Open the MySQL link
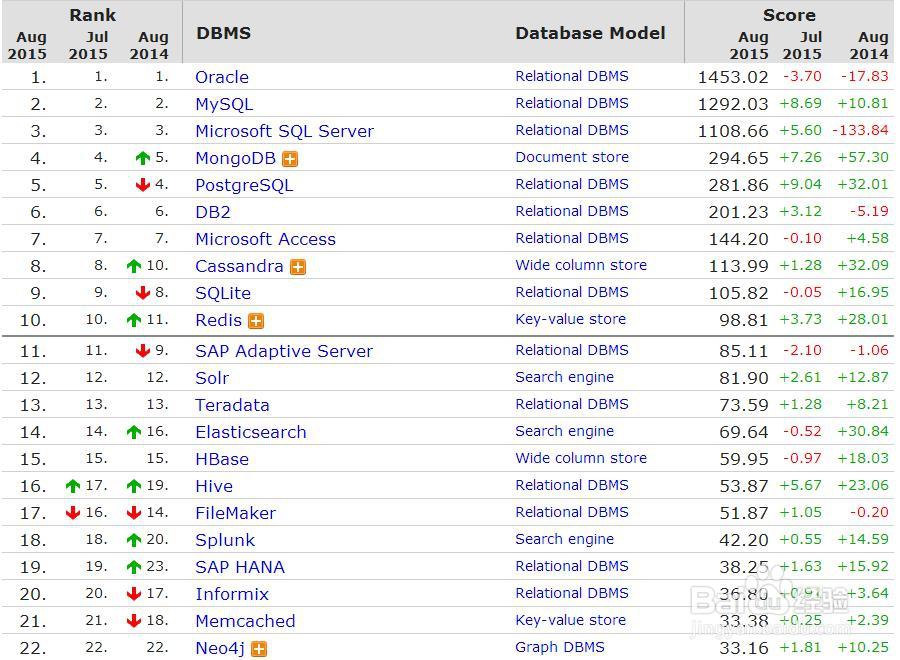Viewport: 900px width, 660px height. click(224, 104)
